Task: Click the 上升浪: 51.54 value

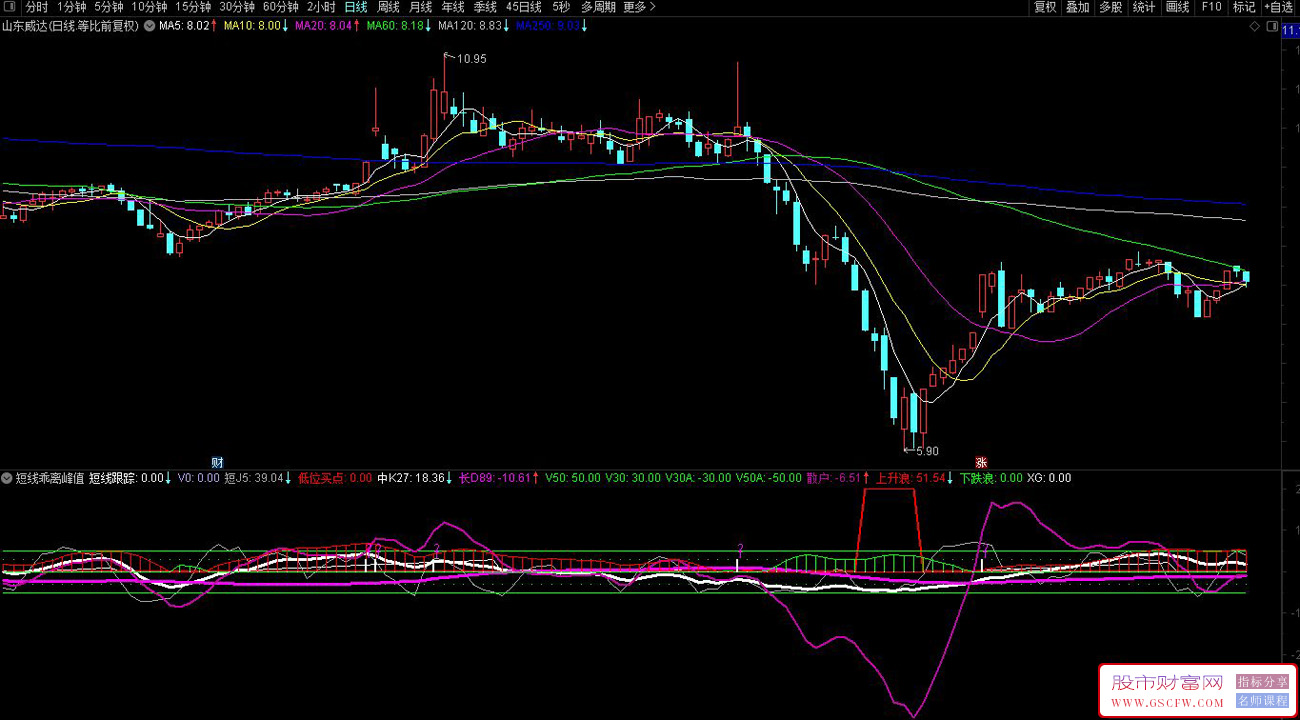Action: coord(911,478)
